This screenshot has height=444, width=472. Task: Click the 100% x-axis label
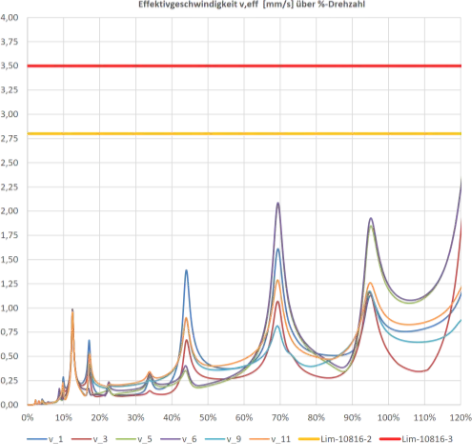[x=388, y=417]
